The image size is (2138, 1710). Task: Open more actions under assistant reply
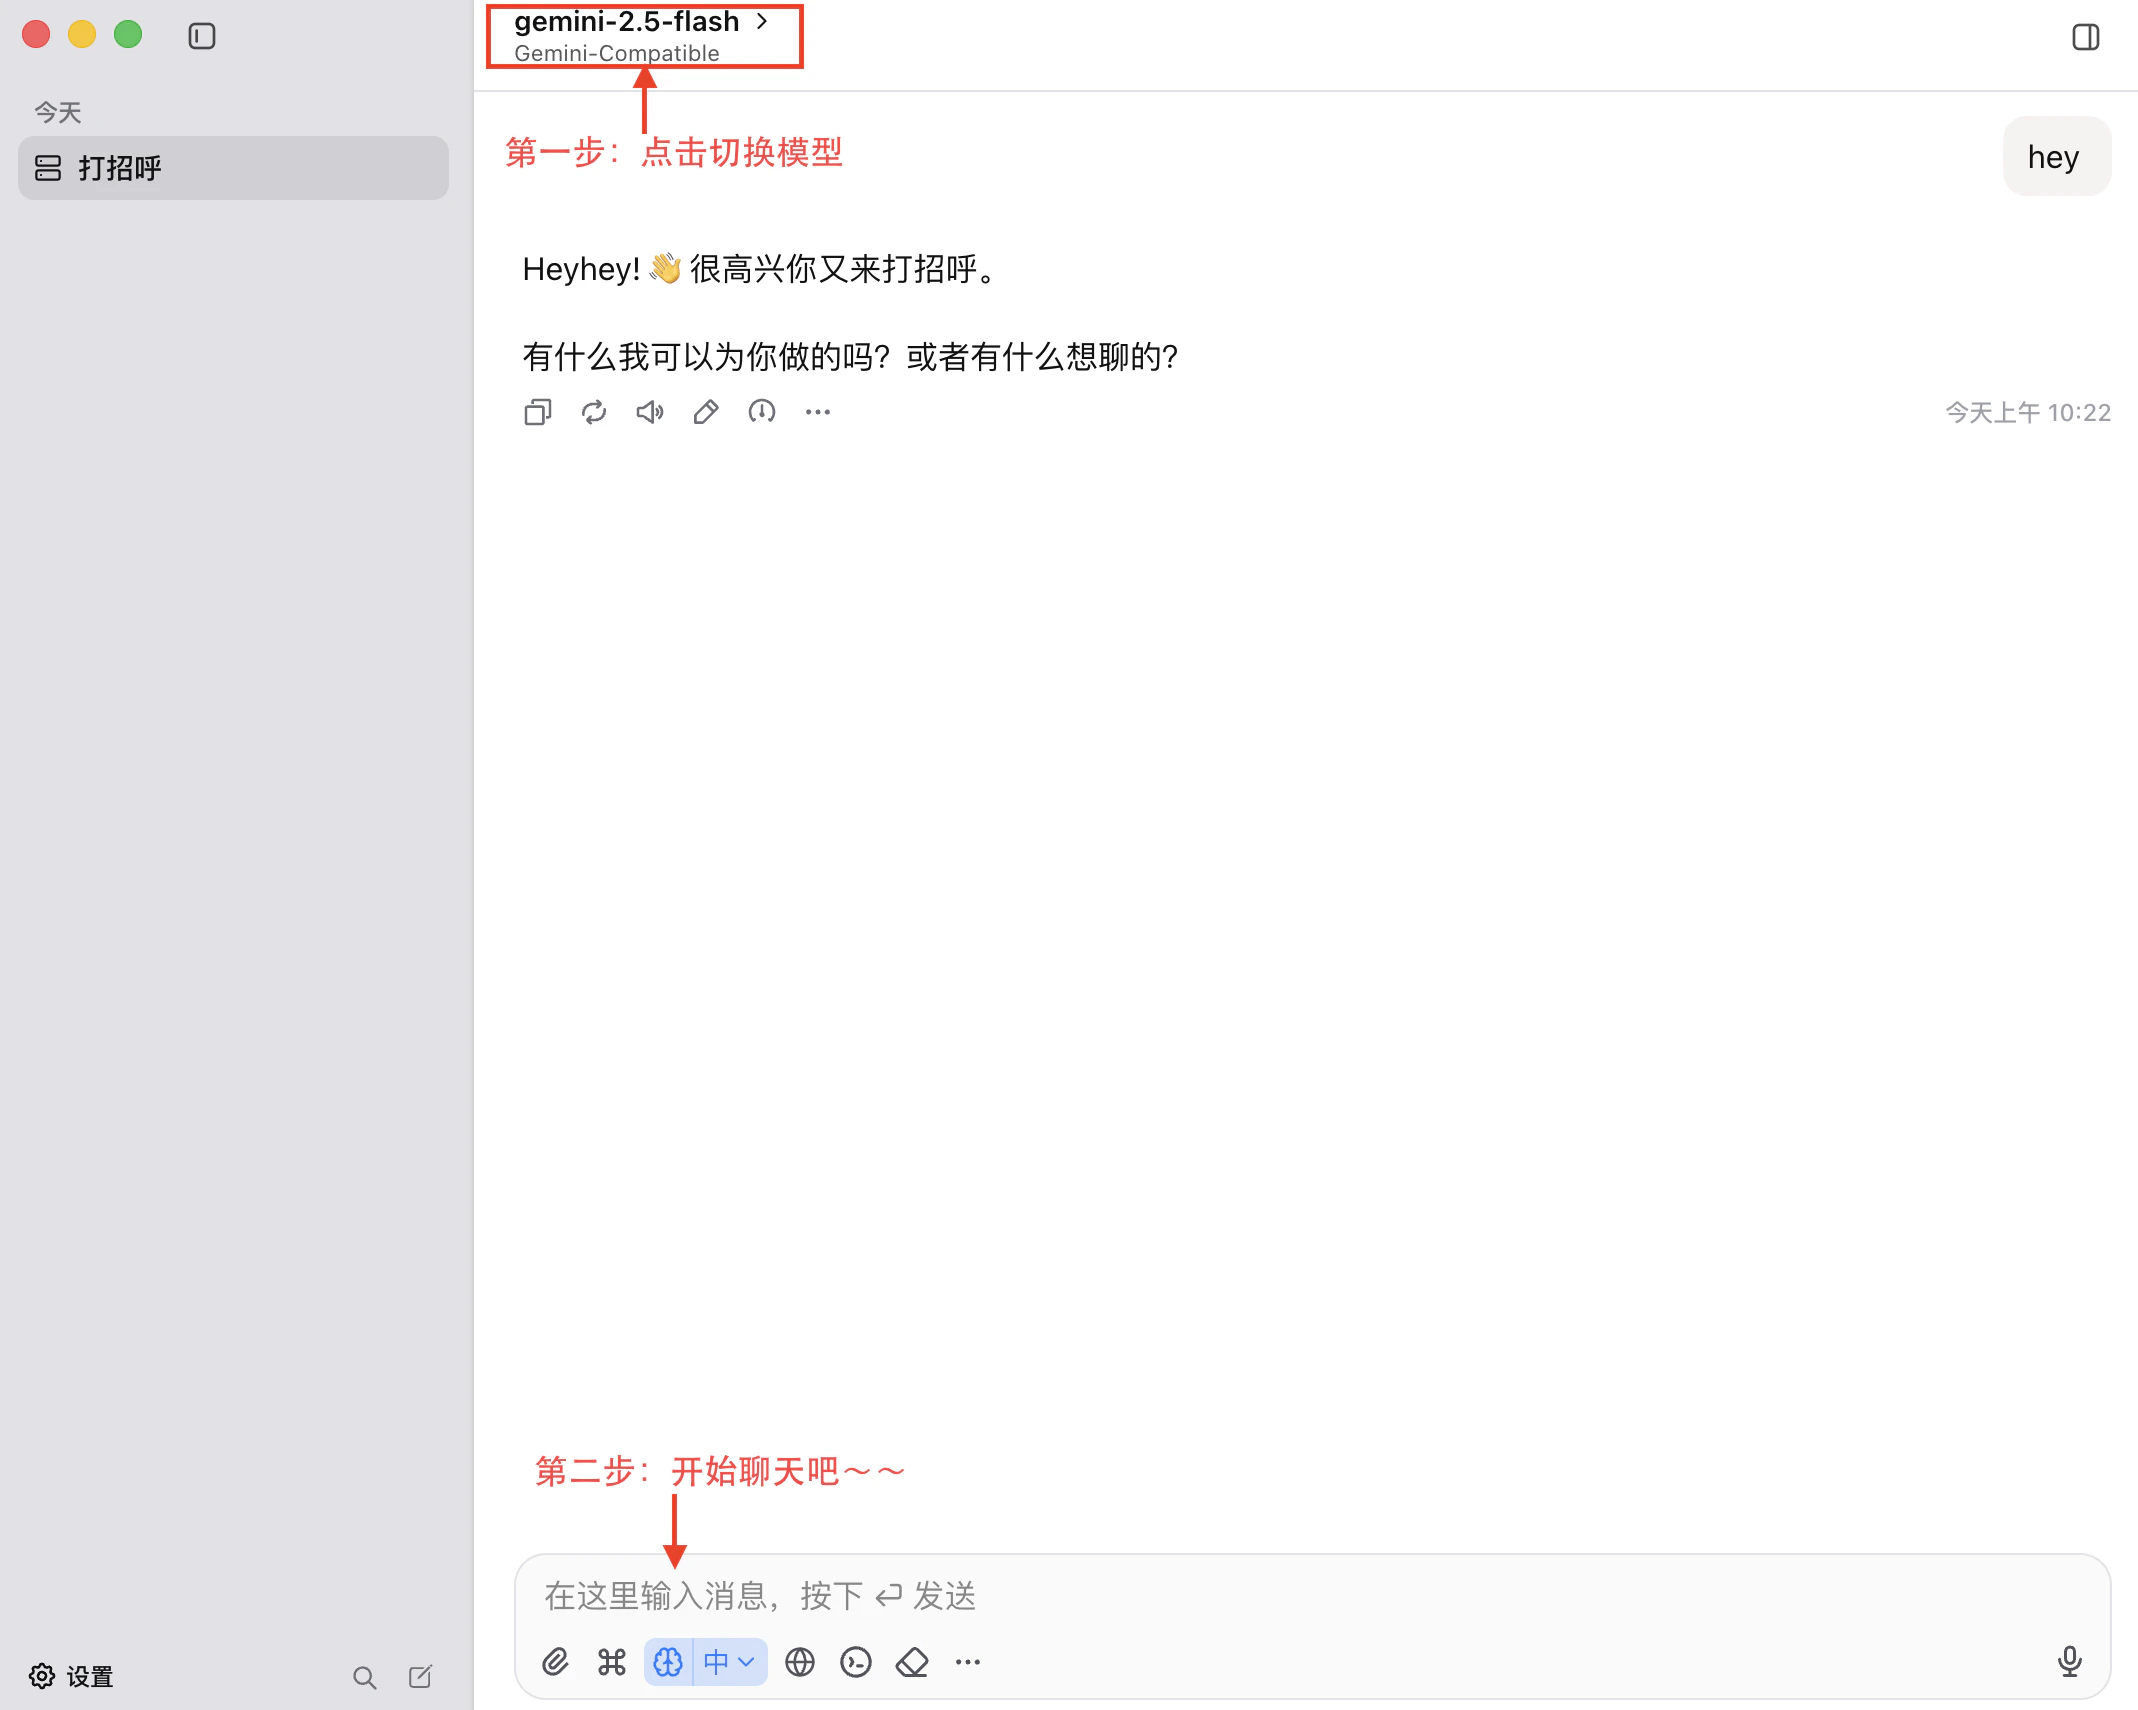(818, 412)
